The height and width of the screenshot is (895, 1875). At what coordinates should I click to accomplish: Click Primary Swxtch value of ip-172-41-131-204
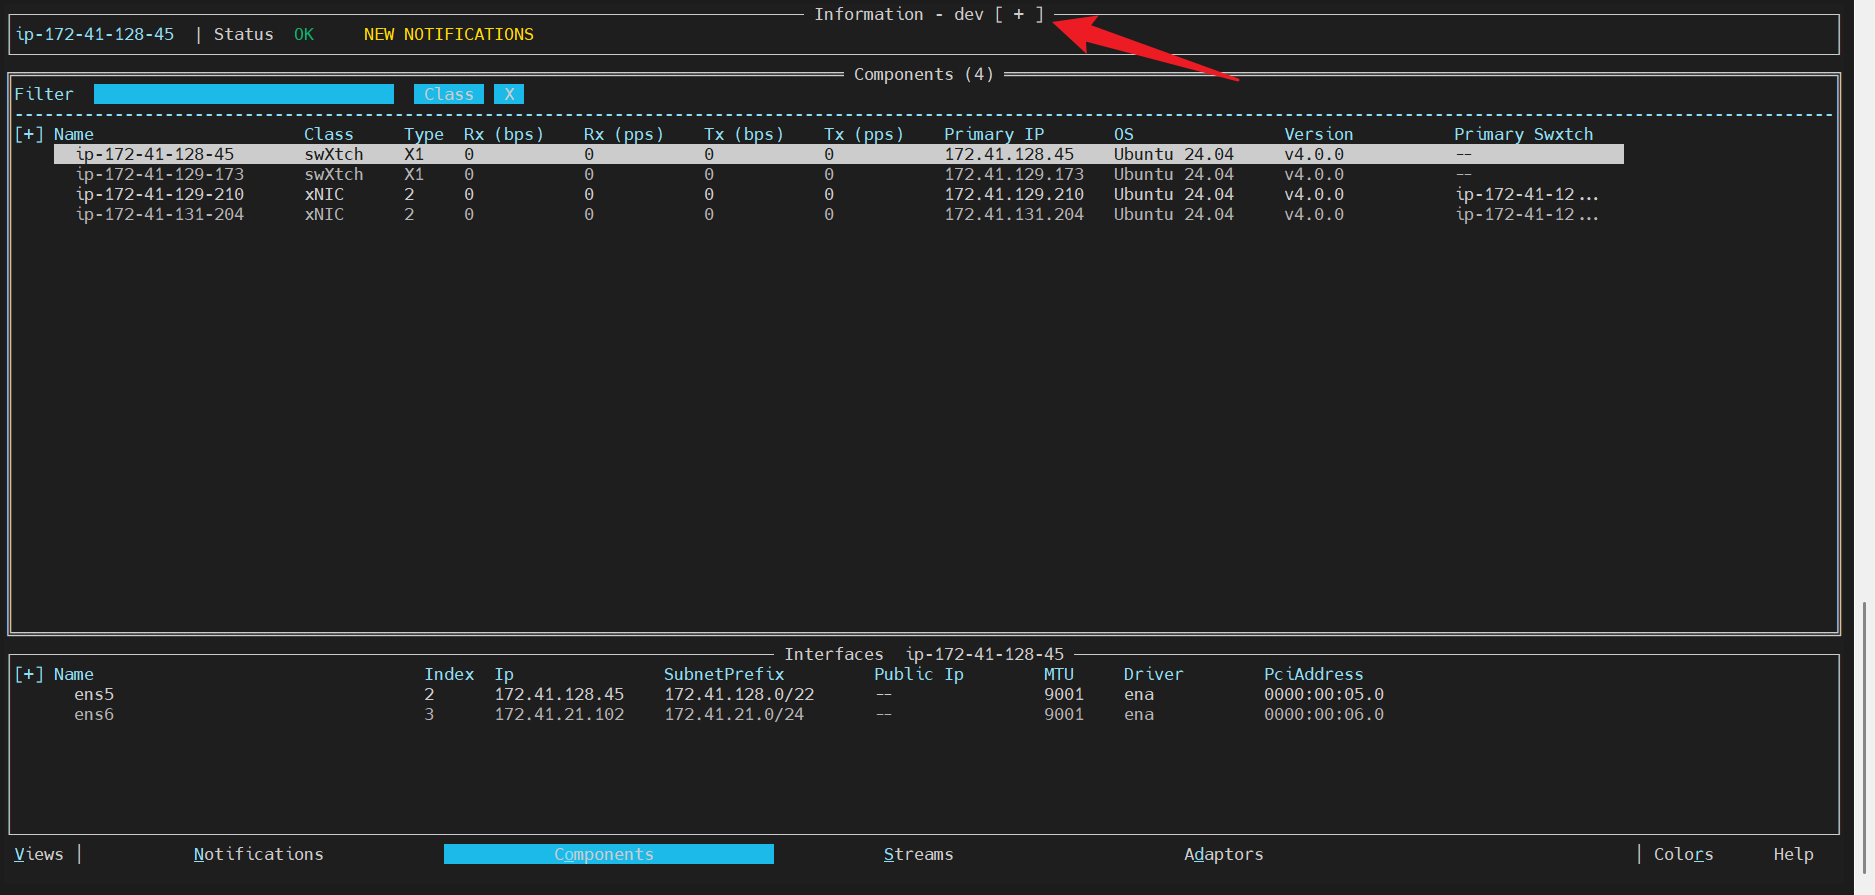[x=1527, y=214]
